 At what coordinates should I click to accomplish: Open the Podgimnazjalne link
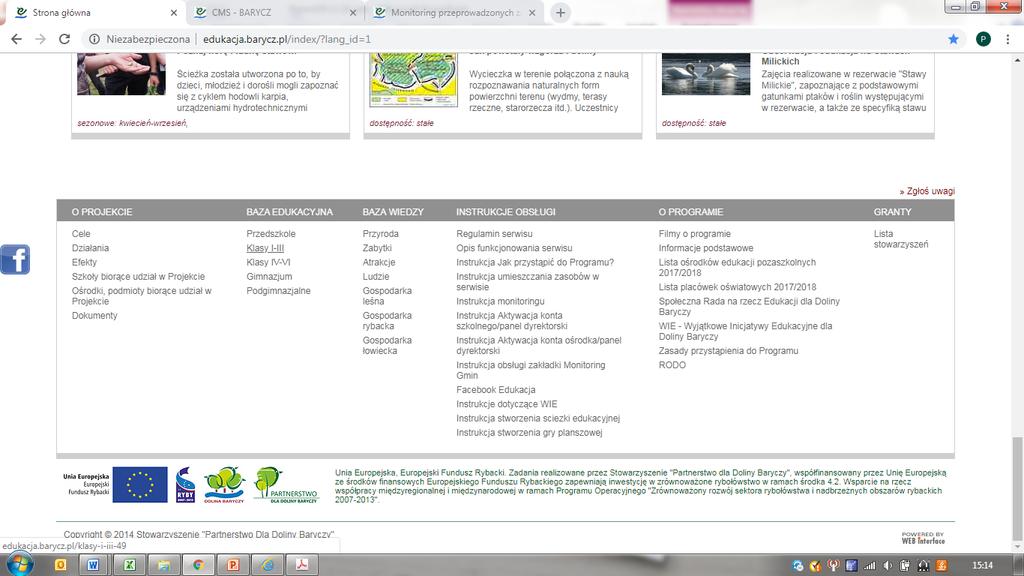coord(278,291)
